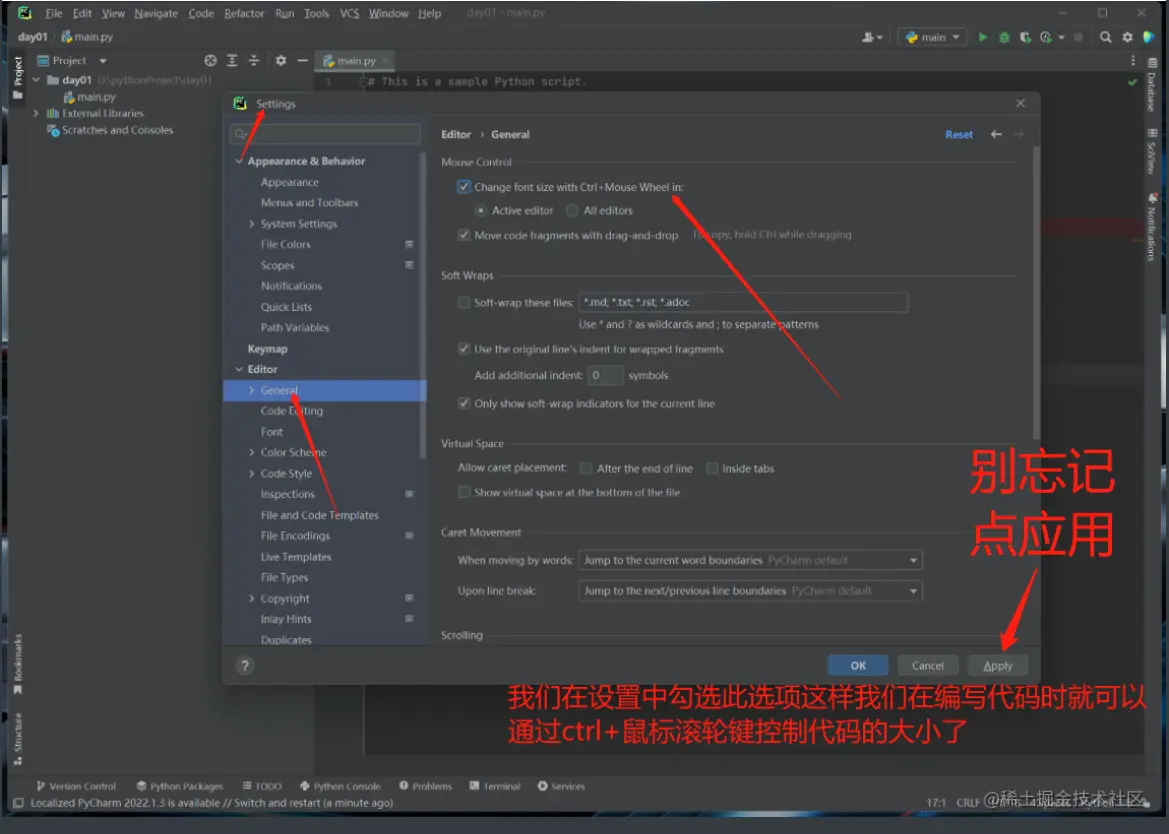Select the All editors radio button
Viewport: 1169px width, 834px height.
[x=573, y=211]
